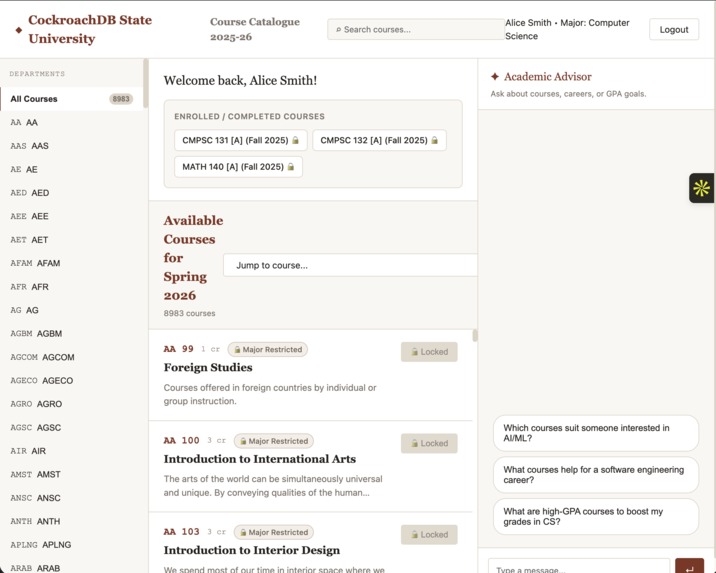Open Introduction to International Arts course

260,459
